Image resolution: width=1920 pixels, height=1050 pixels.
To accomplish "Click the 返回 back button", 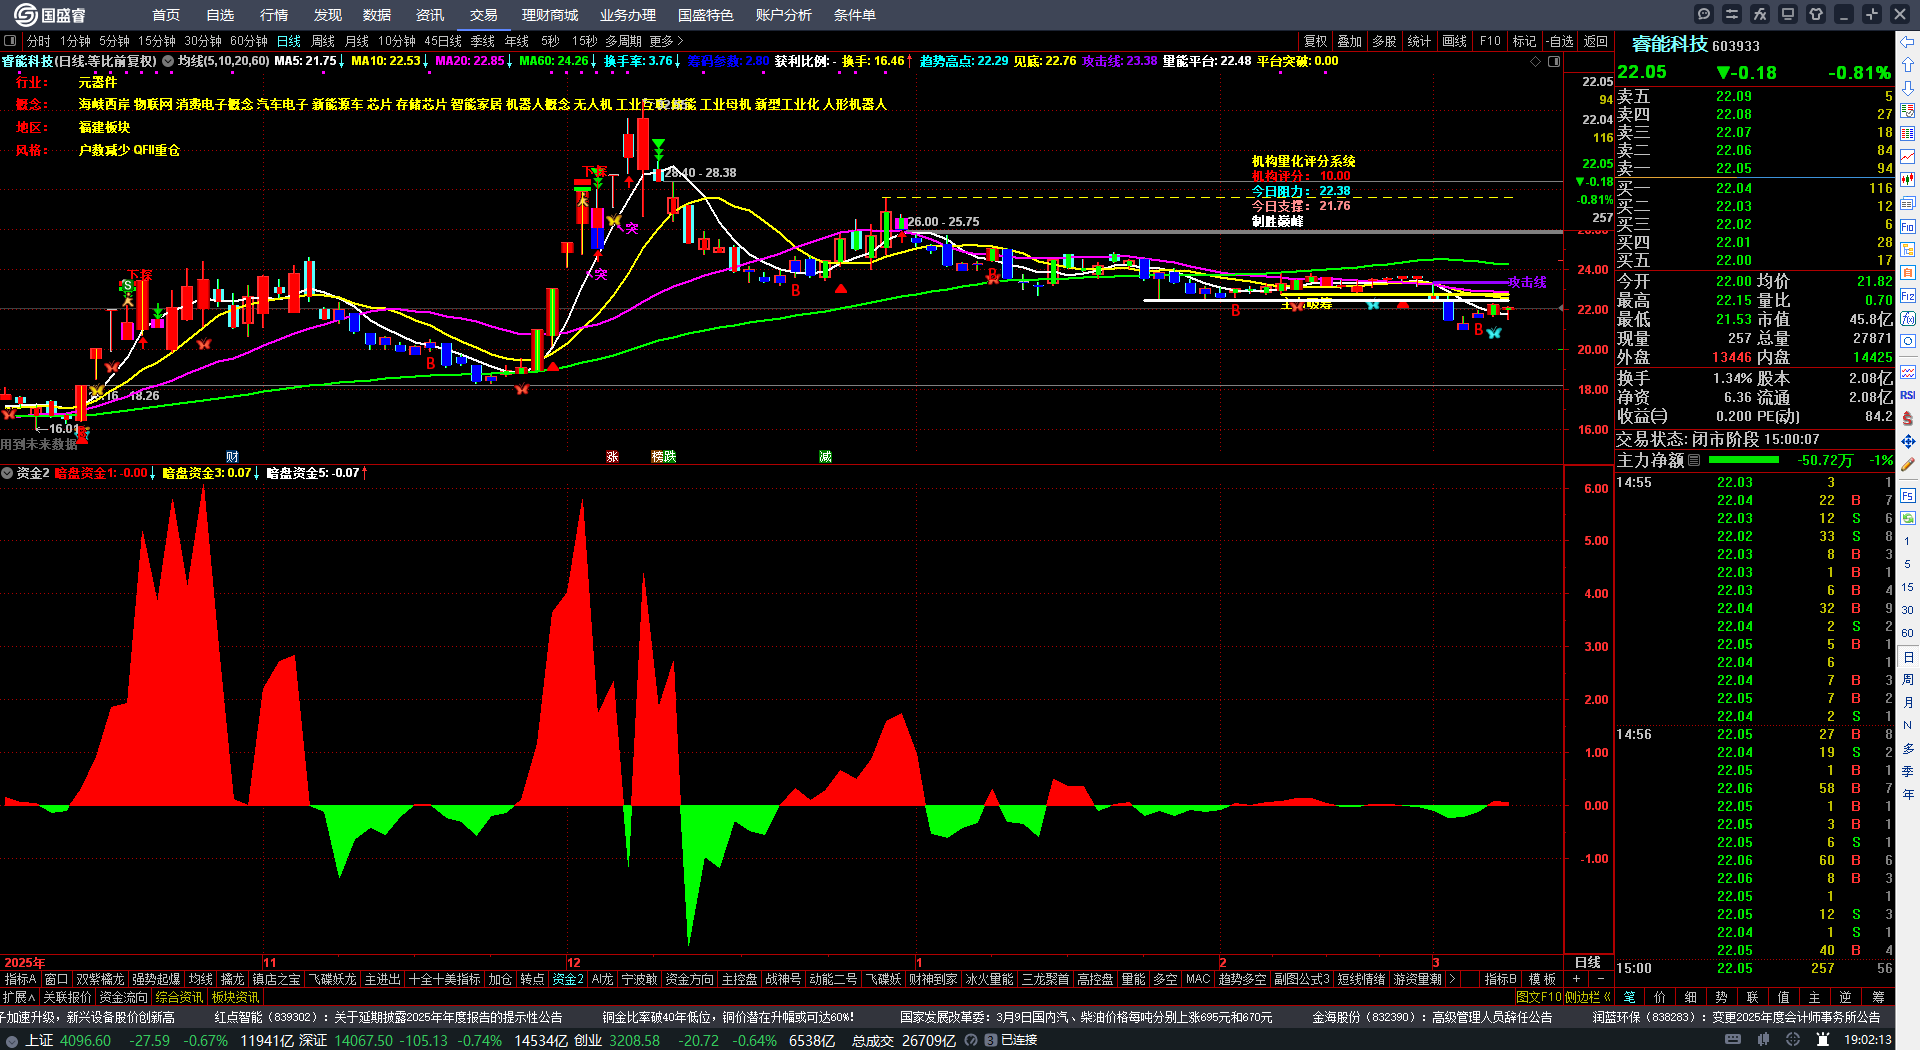I will tap(1596, 41).
